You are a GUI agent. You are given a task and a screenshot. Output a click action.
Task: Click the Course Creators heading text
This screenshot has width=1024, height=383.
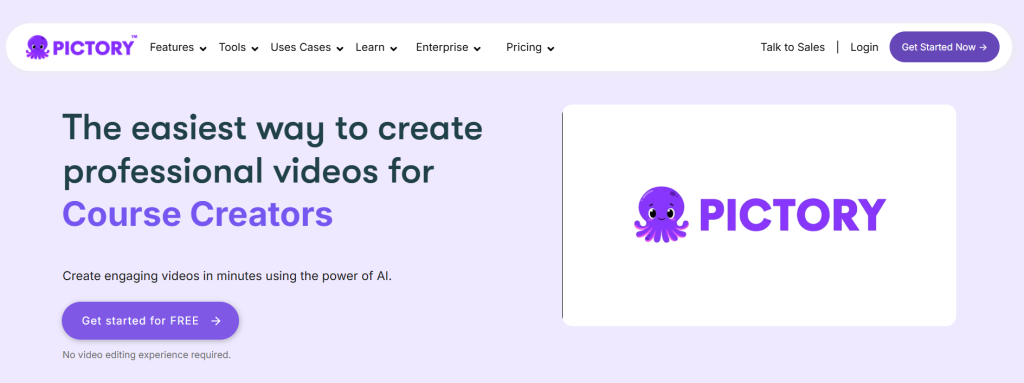pyautogui.click(x=198, y=214)
